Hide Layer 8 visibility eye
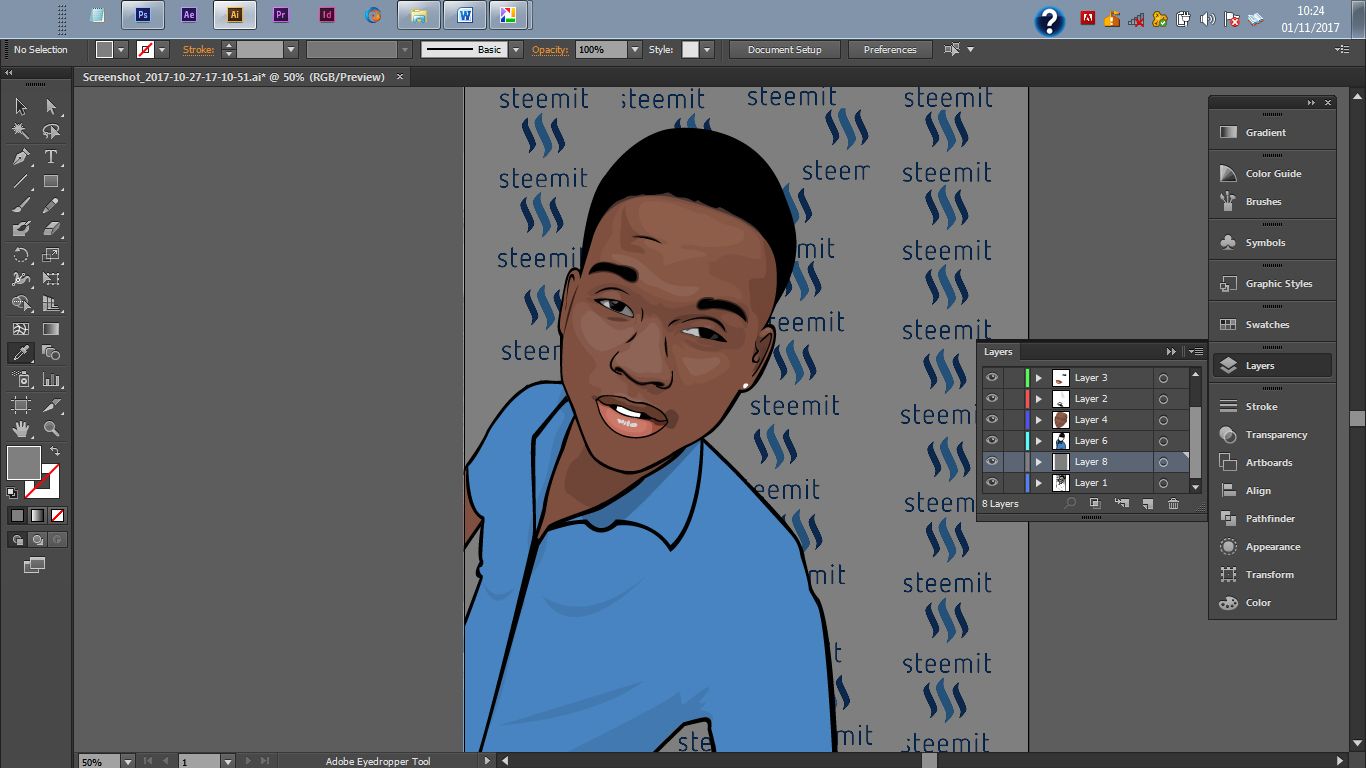Viewport: 1366px width, 768px height. [992, 462]
